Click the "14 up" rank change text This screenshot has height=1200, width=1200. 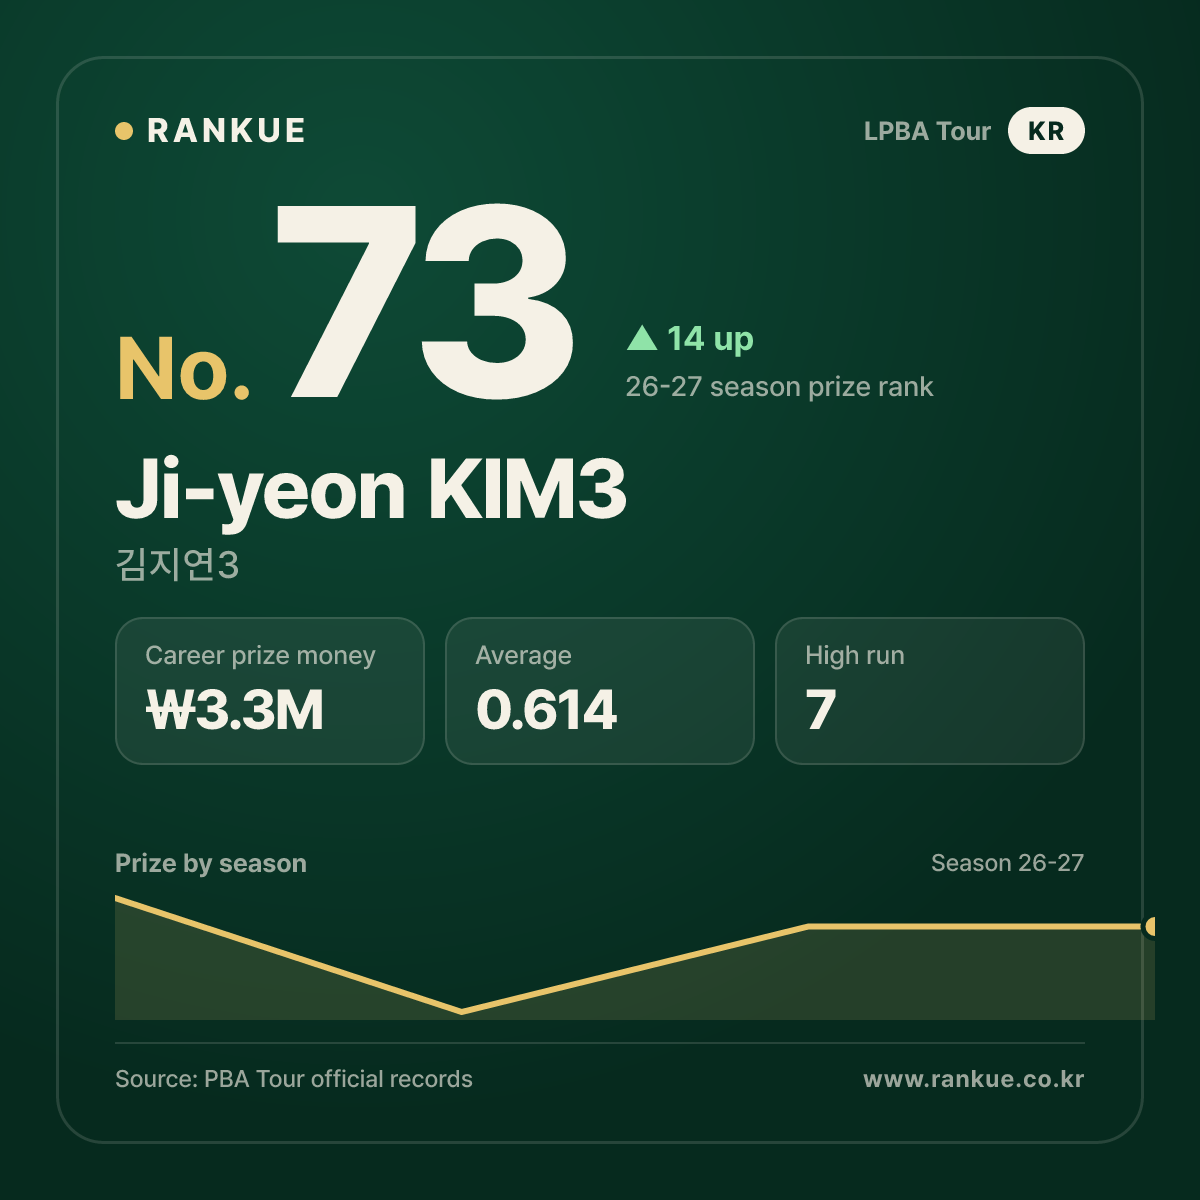(710, 339)
